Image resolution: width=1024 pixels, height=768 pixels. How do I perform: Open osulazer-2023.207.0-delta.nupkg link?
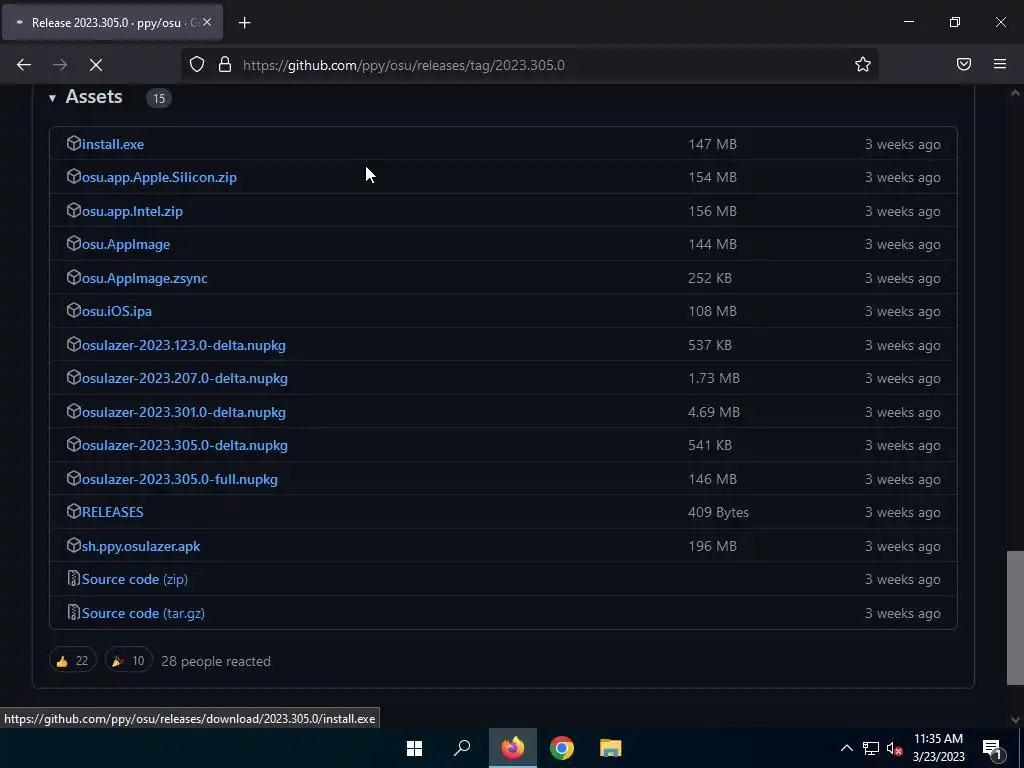[184, 379]
